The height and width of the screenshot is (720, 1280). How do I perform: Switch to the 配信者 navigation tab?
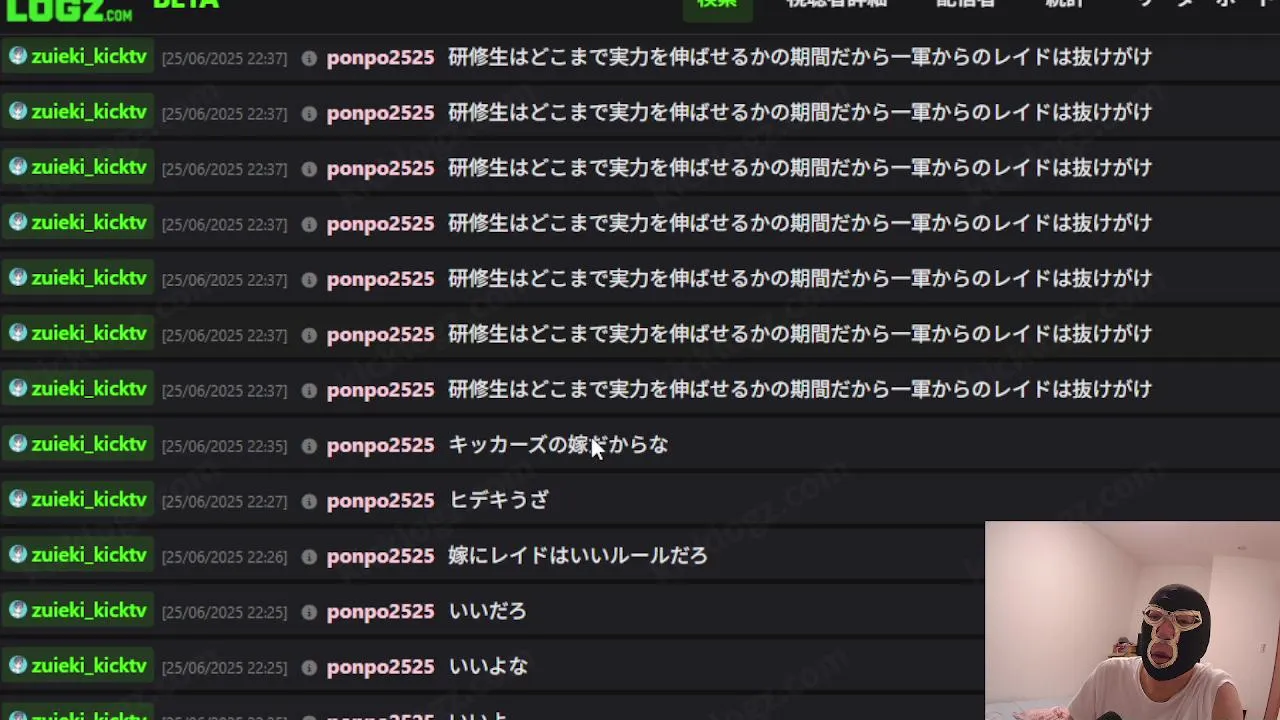[x=965, y=4]
